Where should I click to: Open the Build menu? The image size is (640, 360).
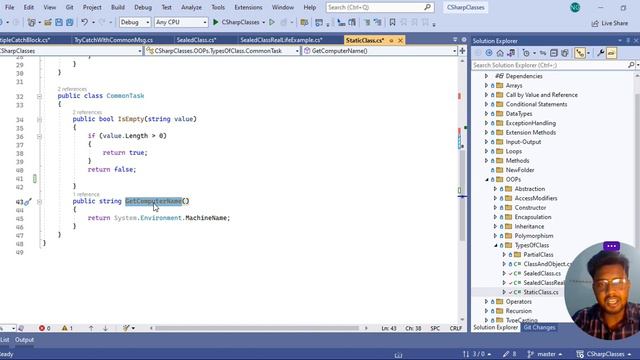(x=118, y=7)
